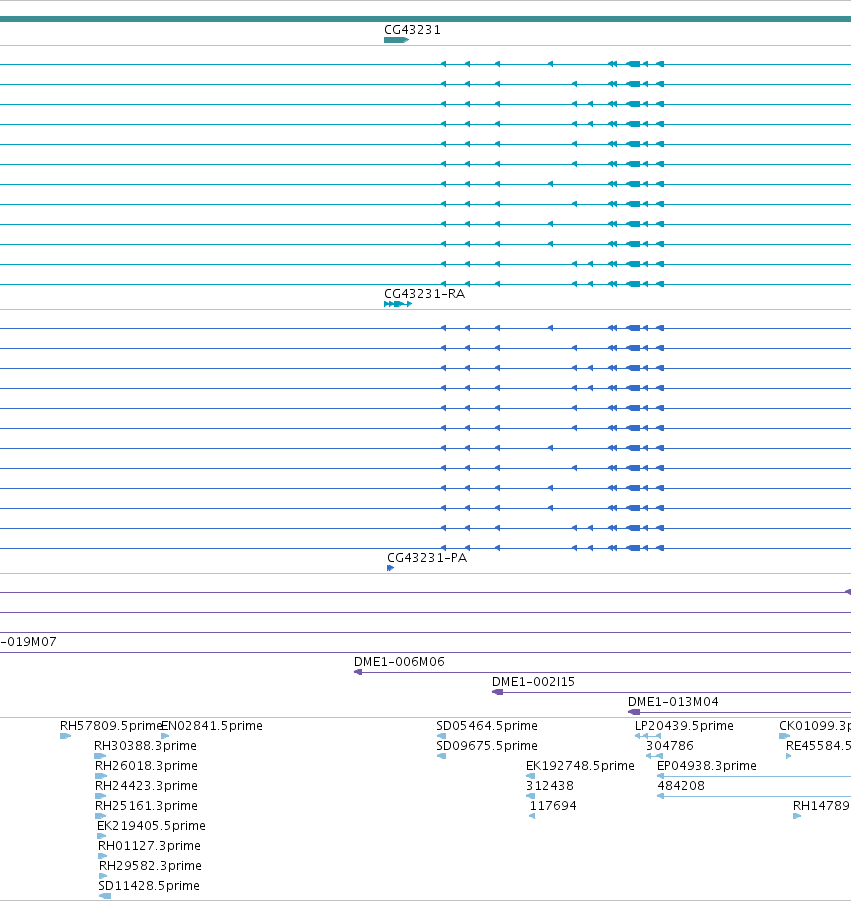Open the CG43231-PA protein label
Screen dimensions: 851x901
coord(427,558)
